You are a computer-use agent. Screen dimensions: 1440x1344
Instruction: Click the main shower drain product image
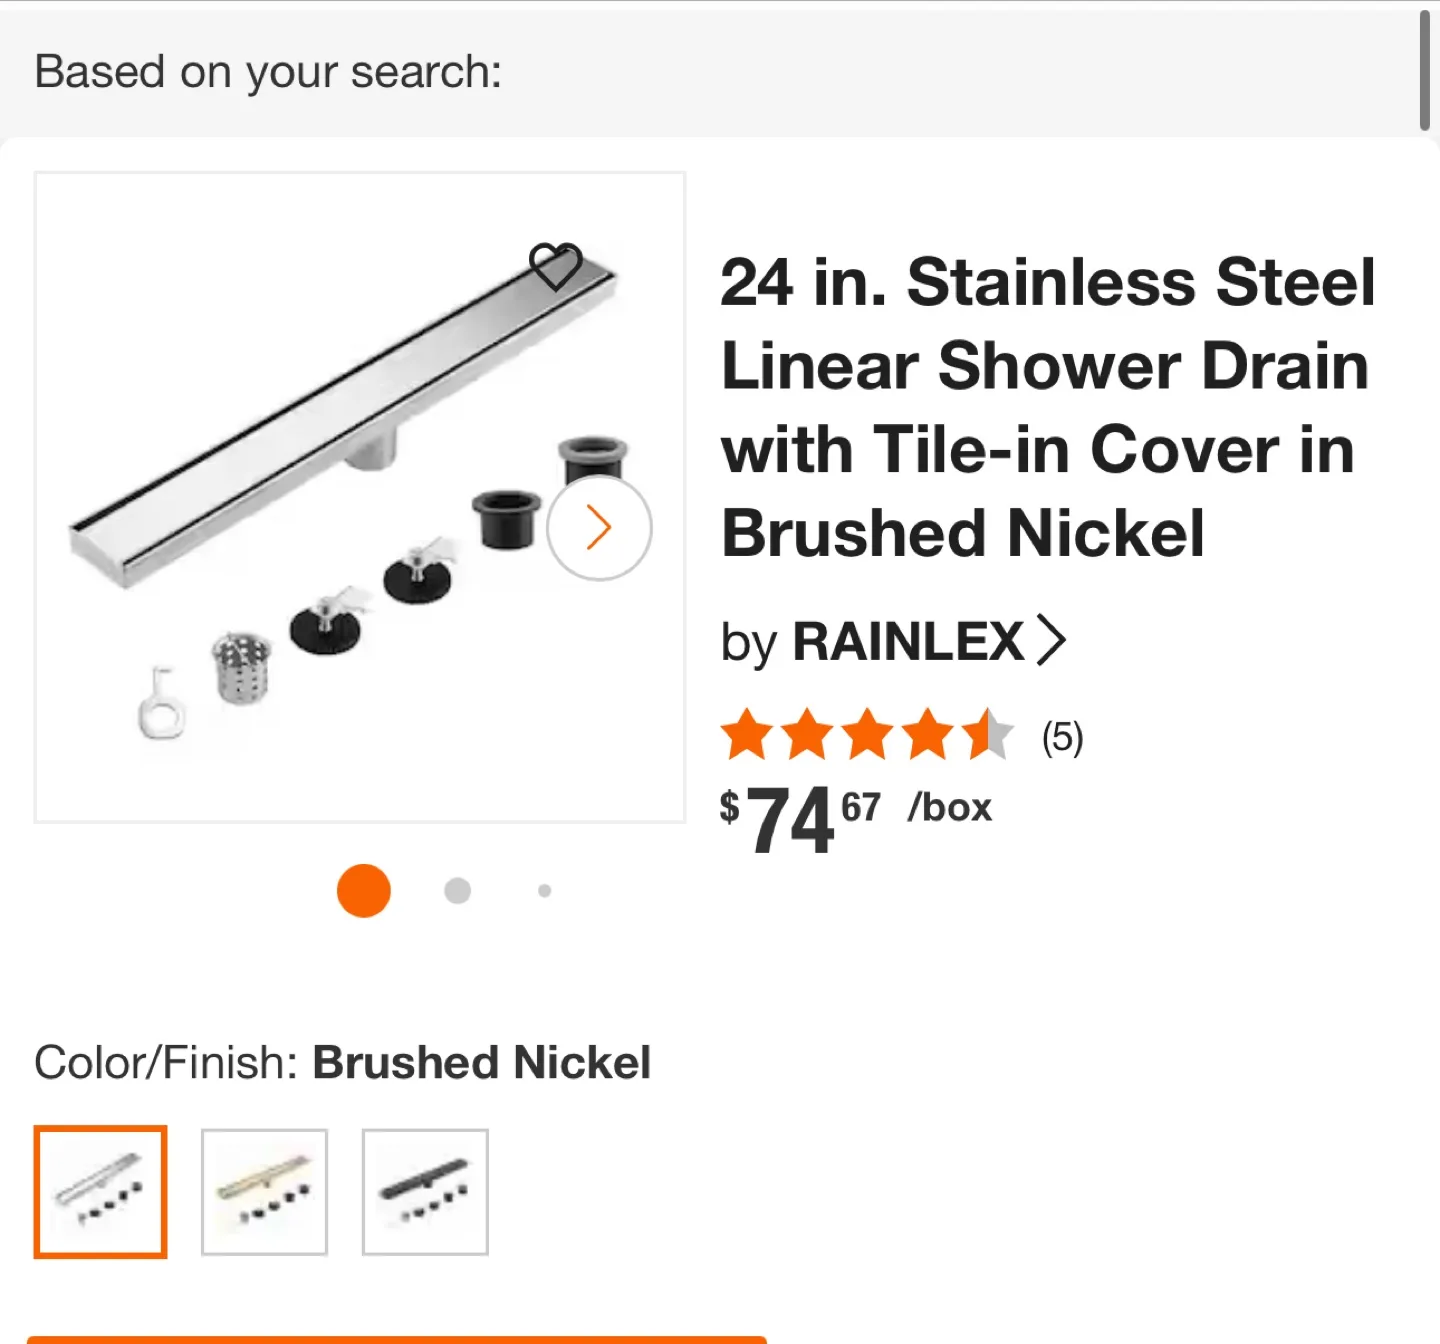click(x=360, y=497)
